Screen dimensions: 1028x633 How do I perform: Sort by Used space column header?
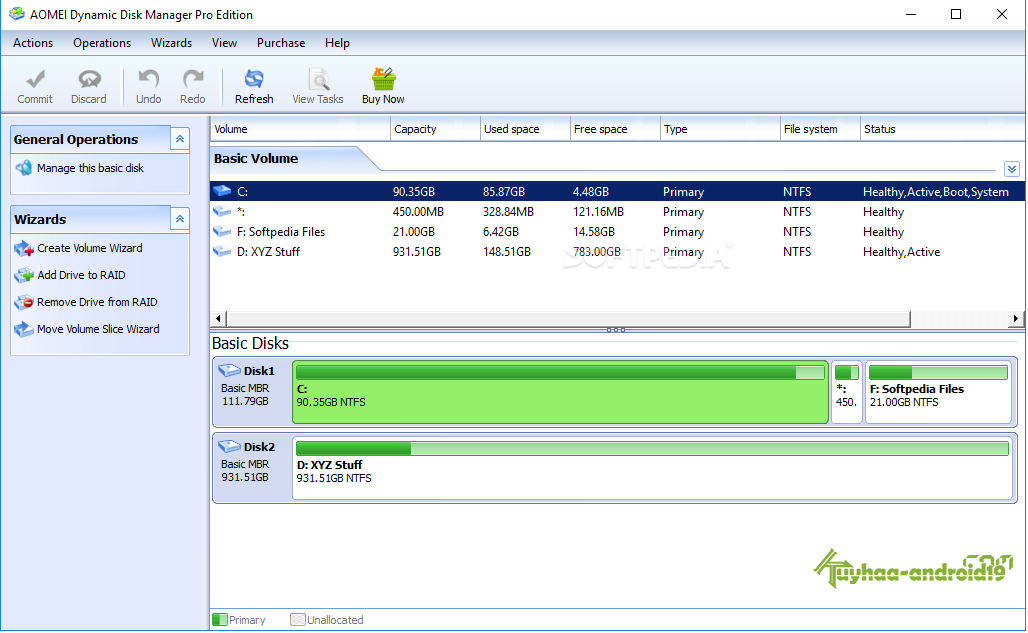(x=525, y=129)
